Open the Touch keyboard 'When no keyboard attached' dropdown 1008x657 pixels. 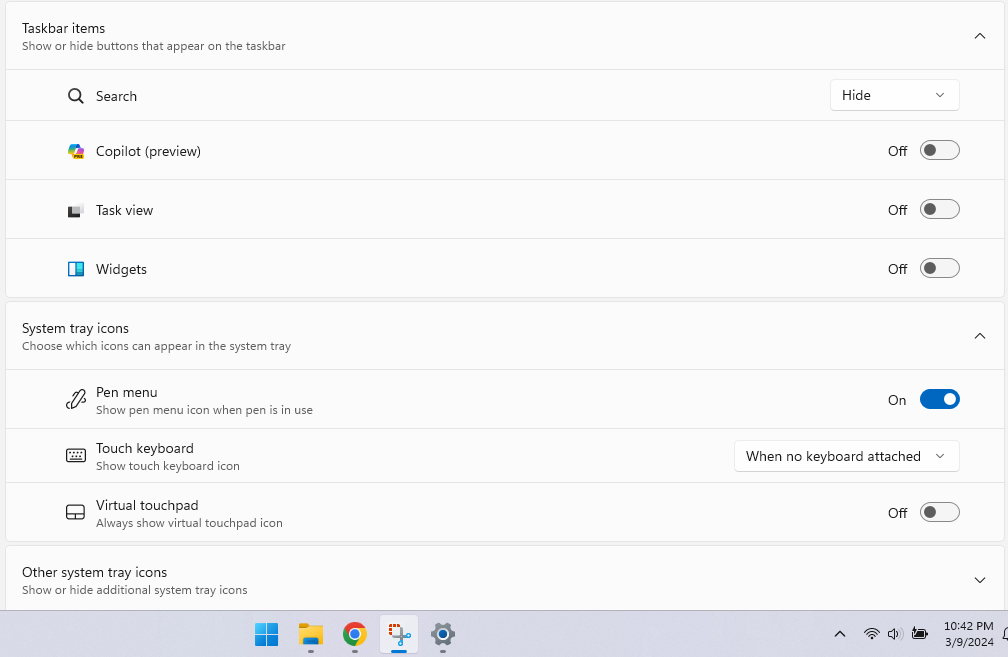coord(846,456)
